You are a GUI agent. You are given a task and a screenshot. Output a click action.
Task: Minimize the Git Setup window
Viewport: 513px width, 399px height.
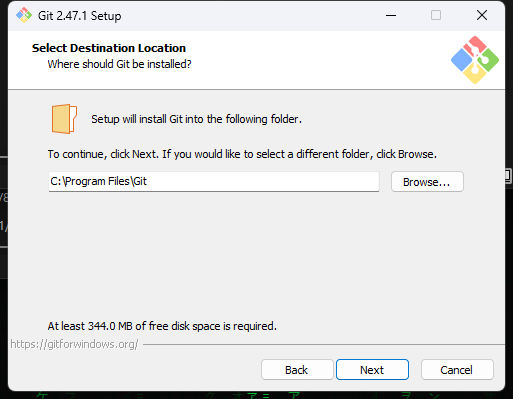point(391,15)
